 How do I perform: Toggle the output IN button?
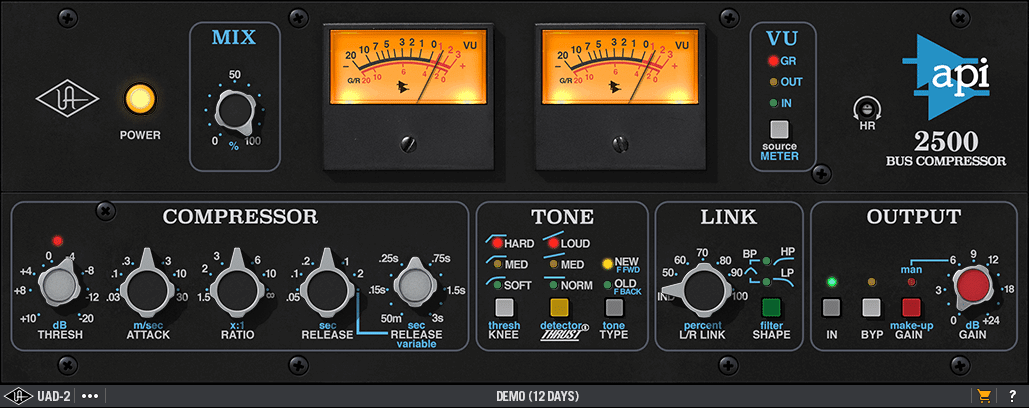pos(832,307)
